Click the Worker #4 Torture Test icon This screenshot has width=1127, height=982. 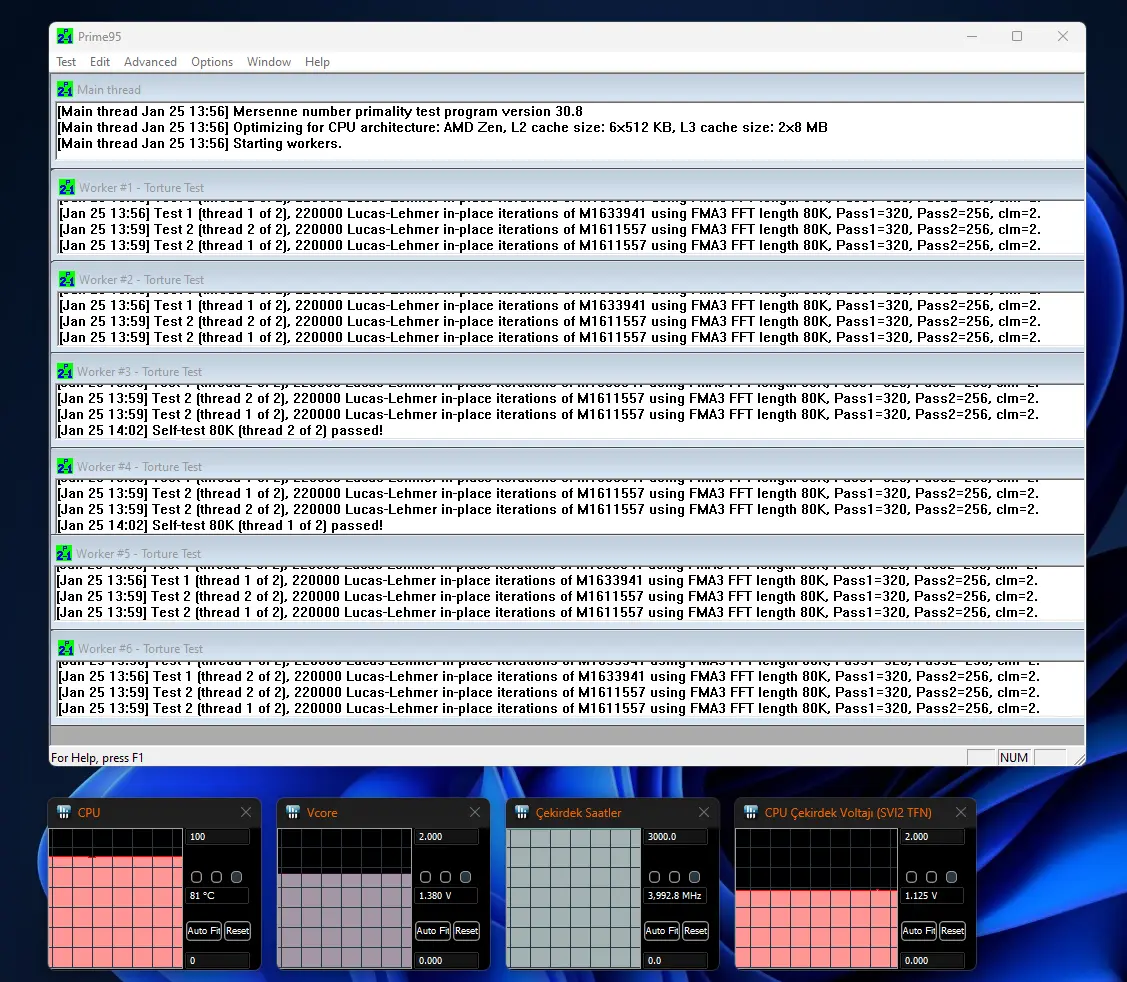[65, 466]
